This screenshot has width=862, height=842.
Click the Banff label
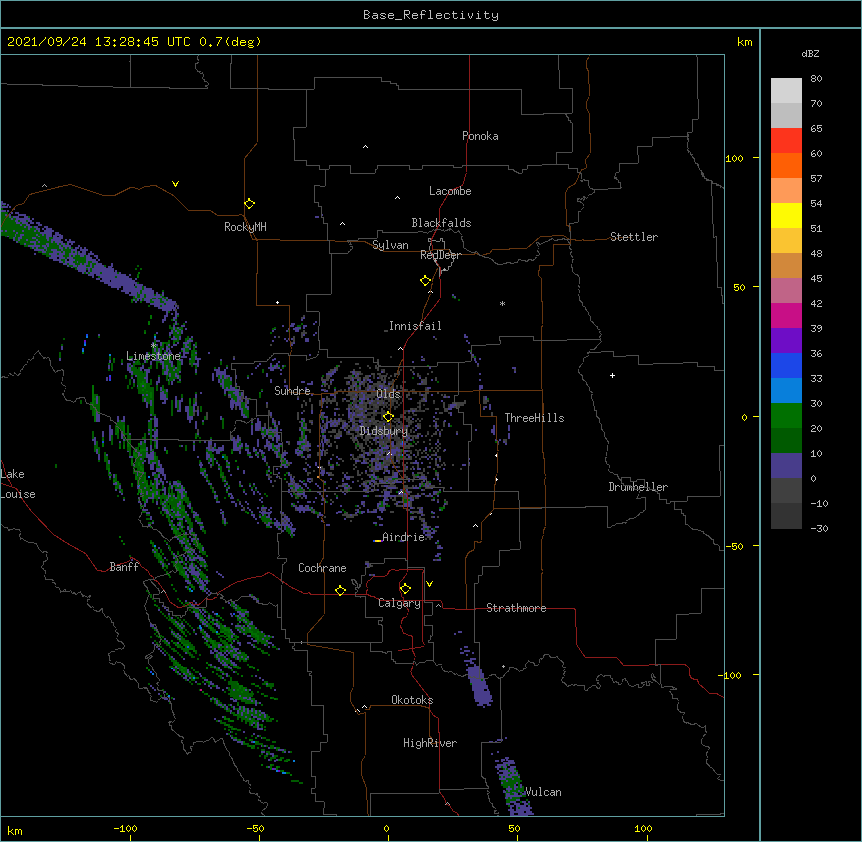pyautogui.click(x=124, y=567)
